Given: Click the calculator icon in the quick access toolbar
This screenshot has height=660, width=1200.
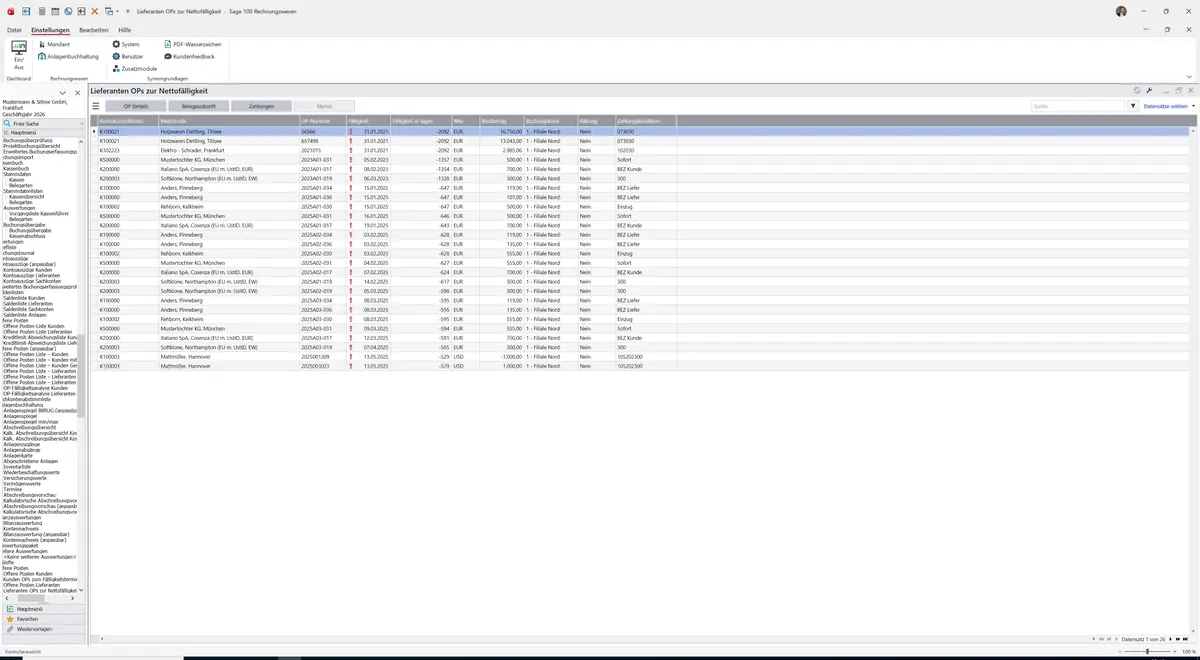Looking at the screenshot, I should pyautogui.click(x=42, y=11).
